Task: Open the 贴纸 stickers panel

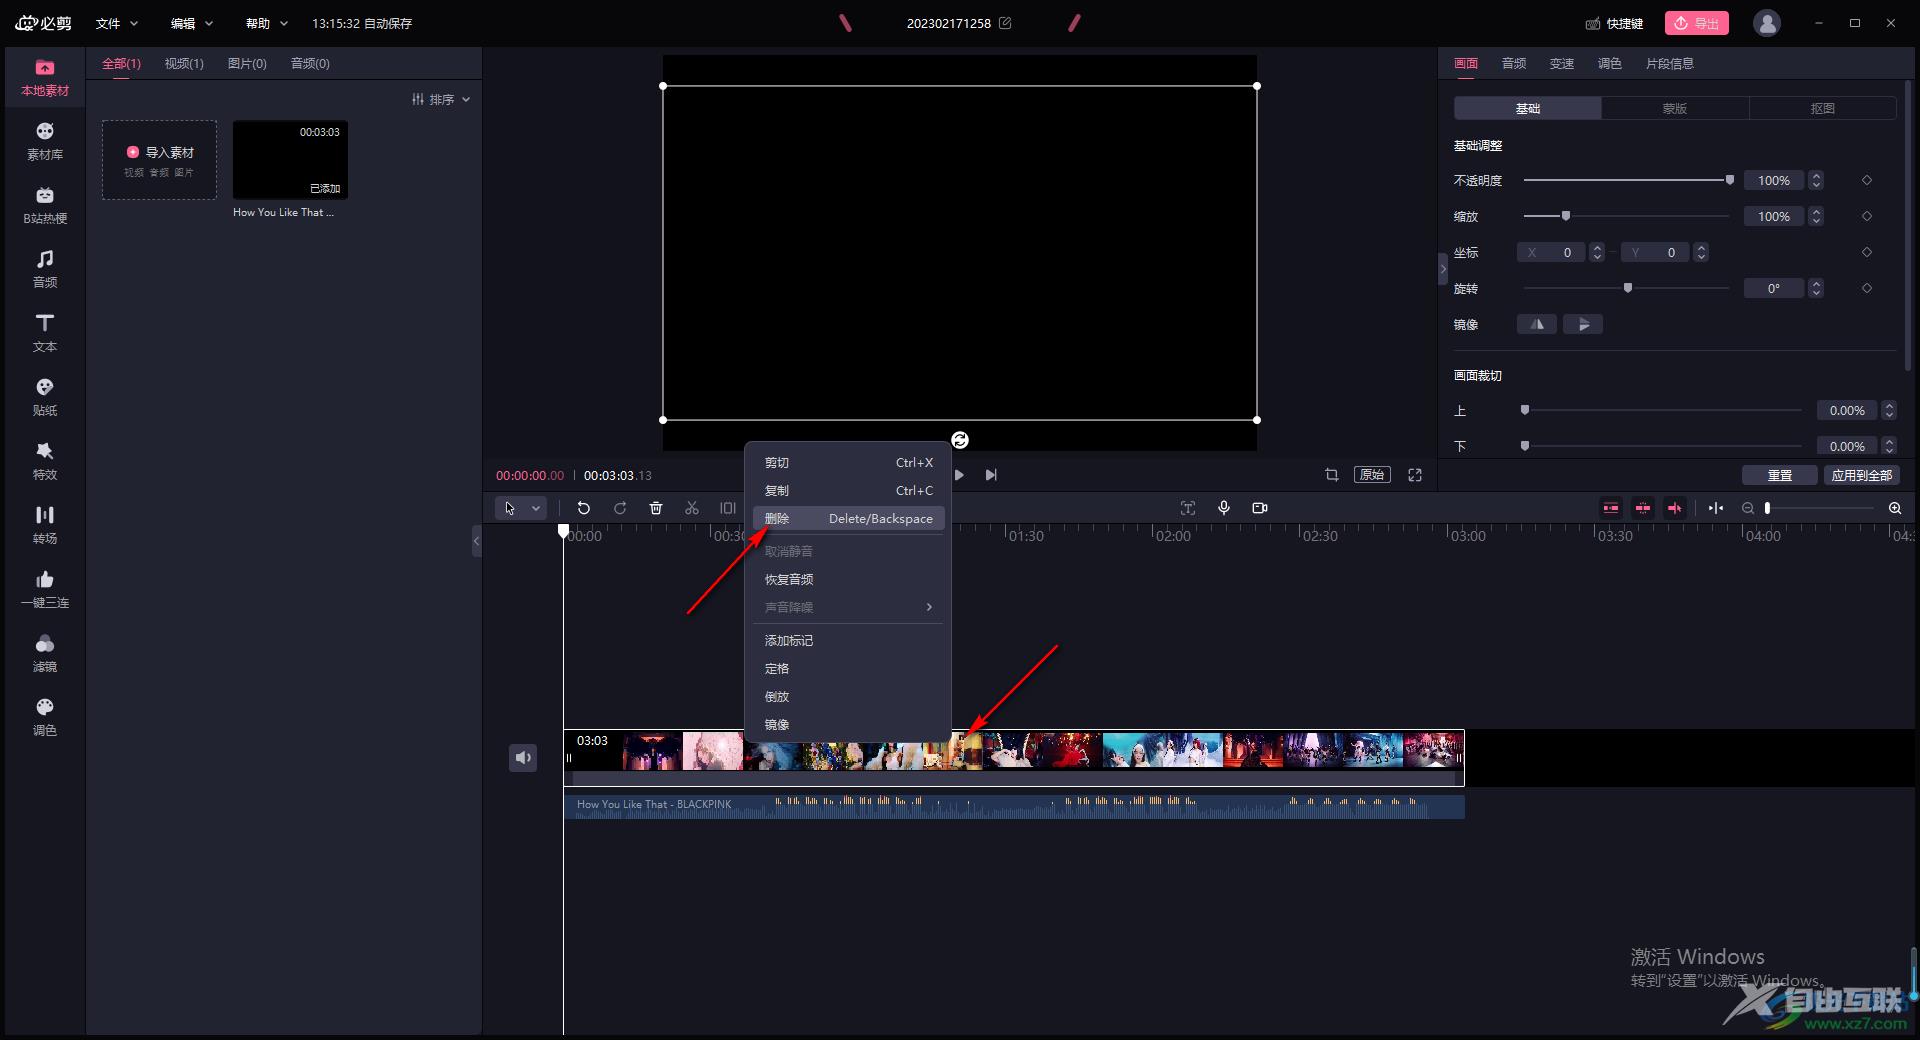Action: 45,398
